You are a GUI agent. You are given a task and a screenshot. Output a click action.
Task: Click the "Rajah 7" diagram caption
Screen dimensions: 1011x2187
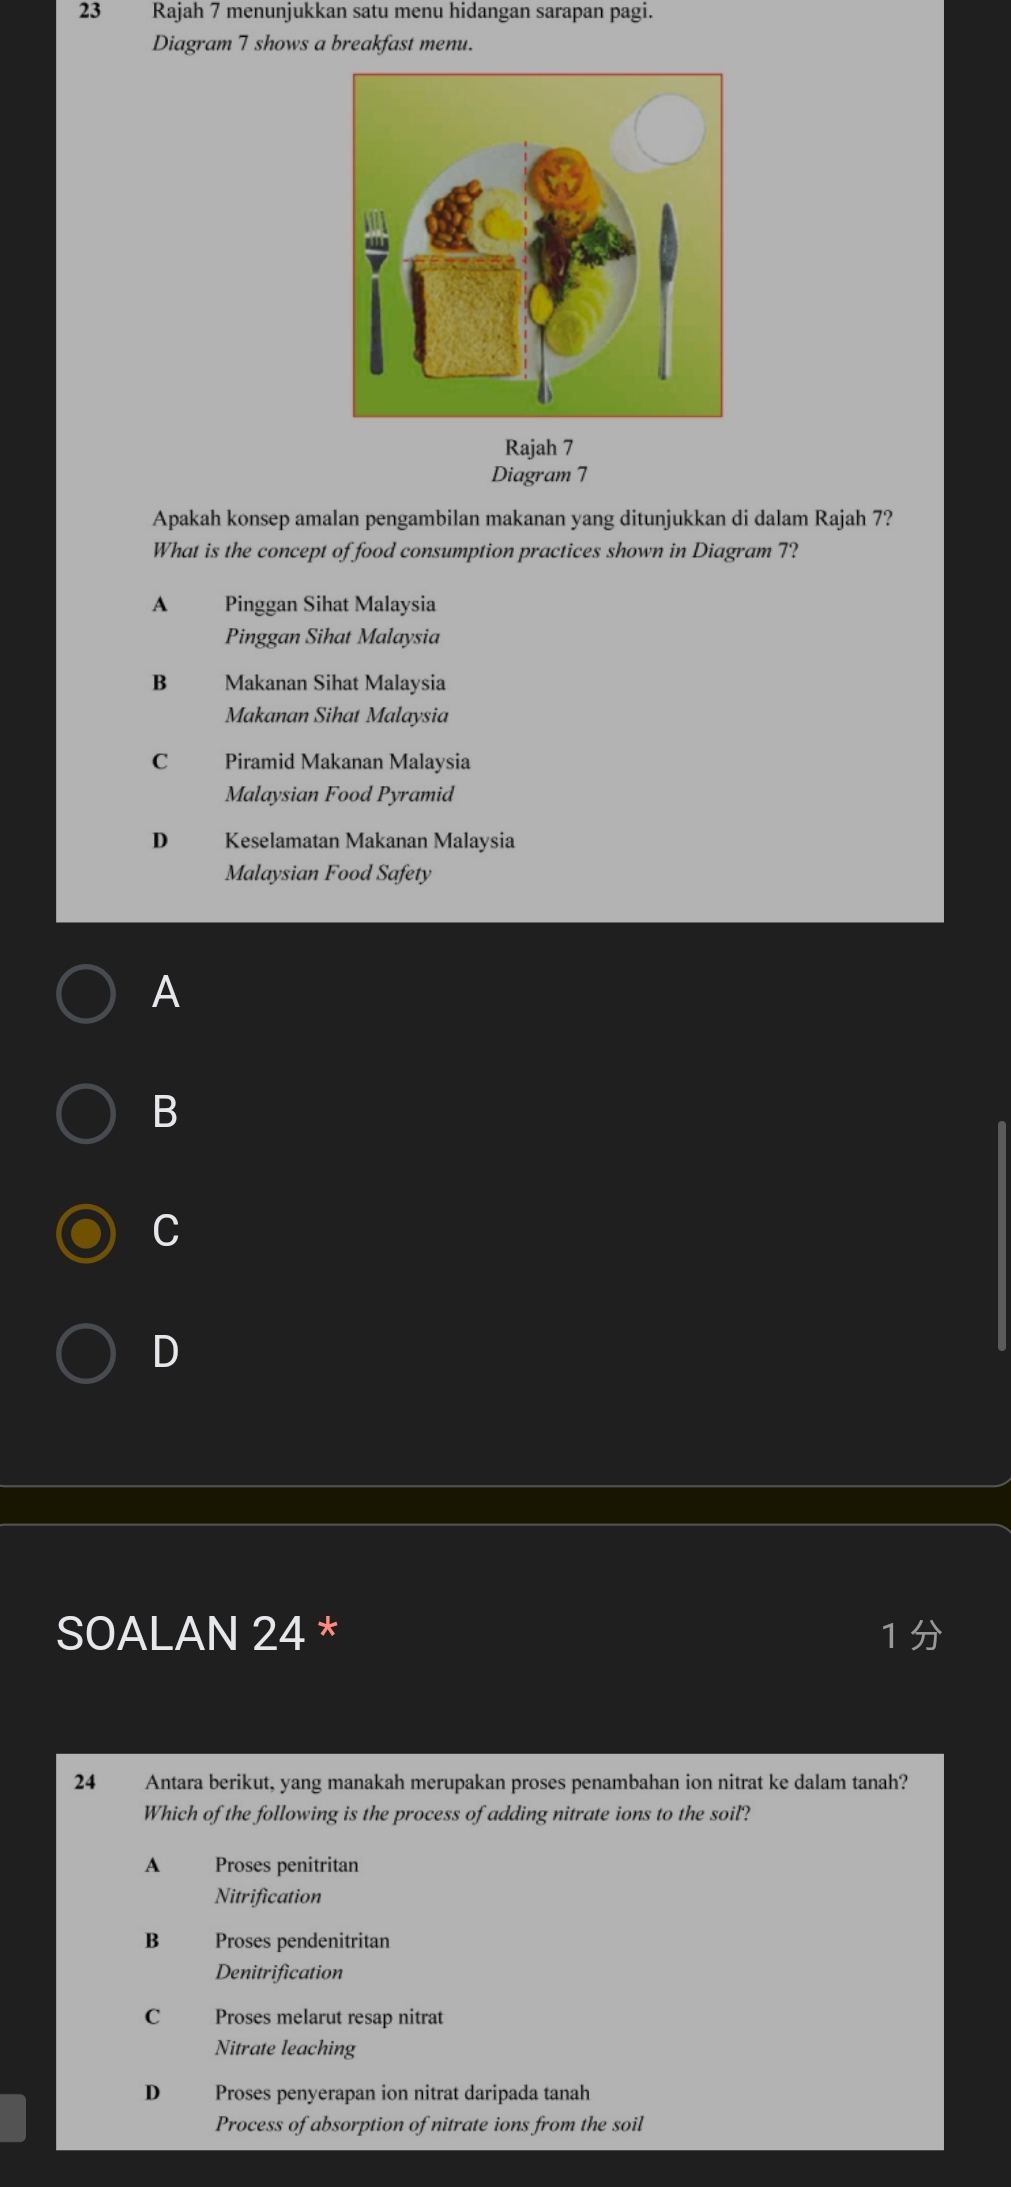pyautogui.click(x=539, y=447)
